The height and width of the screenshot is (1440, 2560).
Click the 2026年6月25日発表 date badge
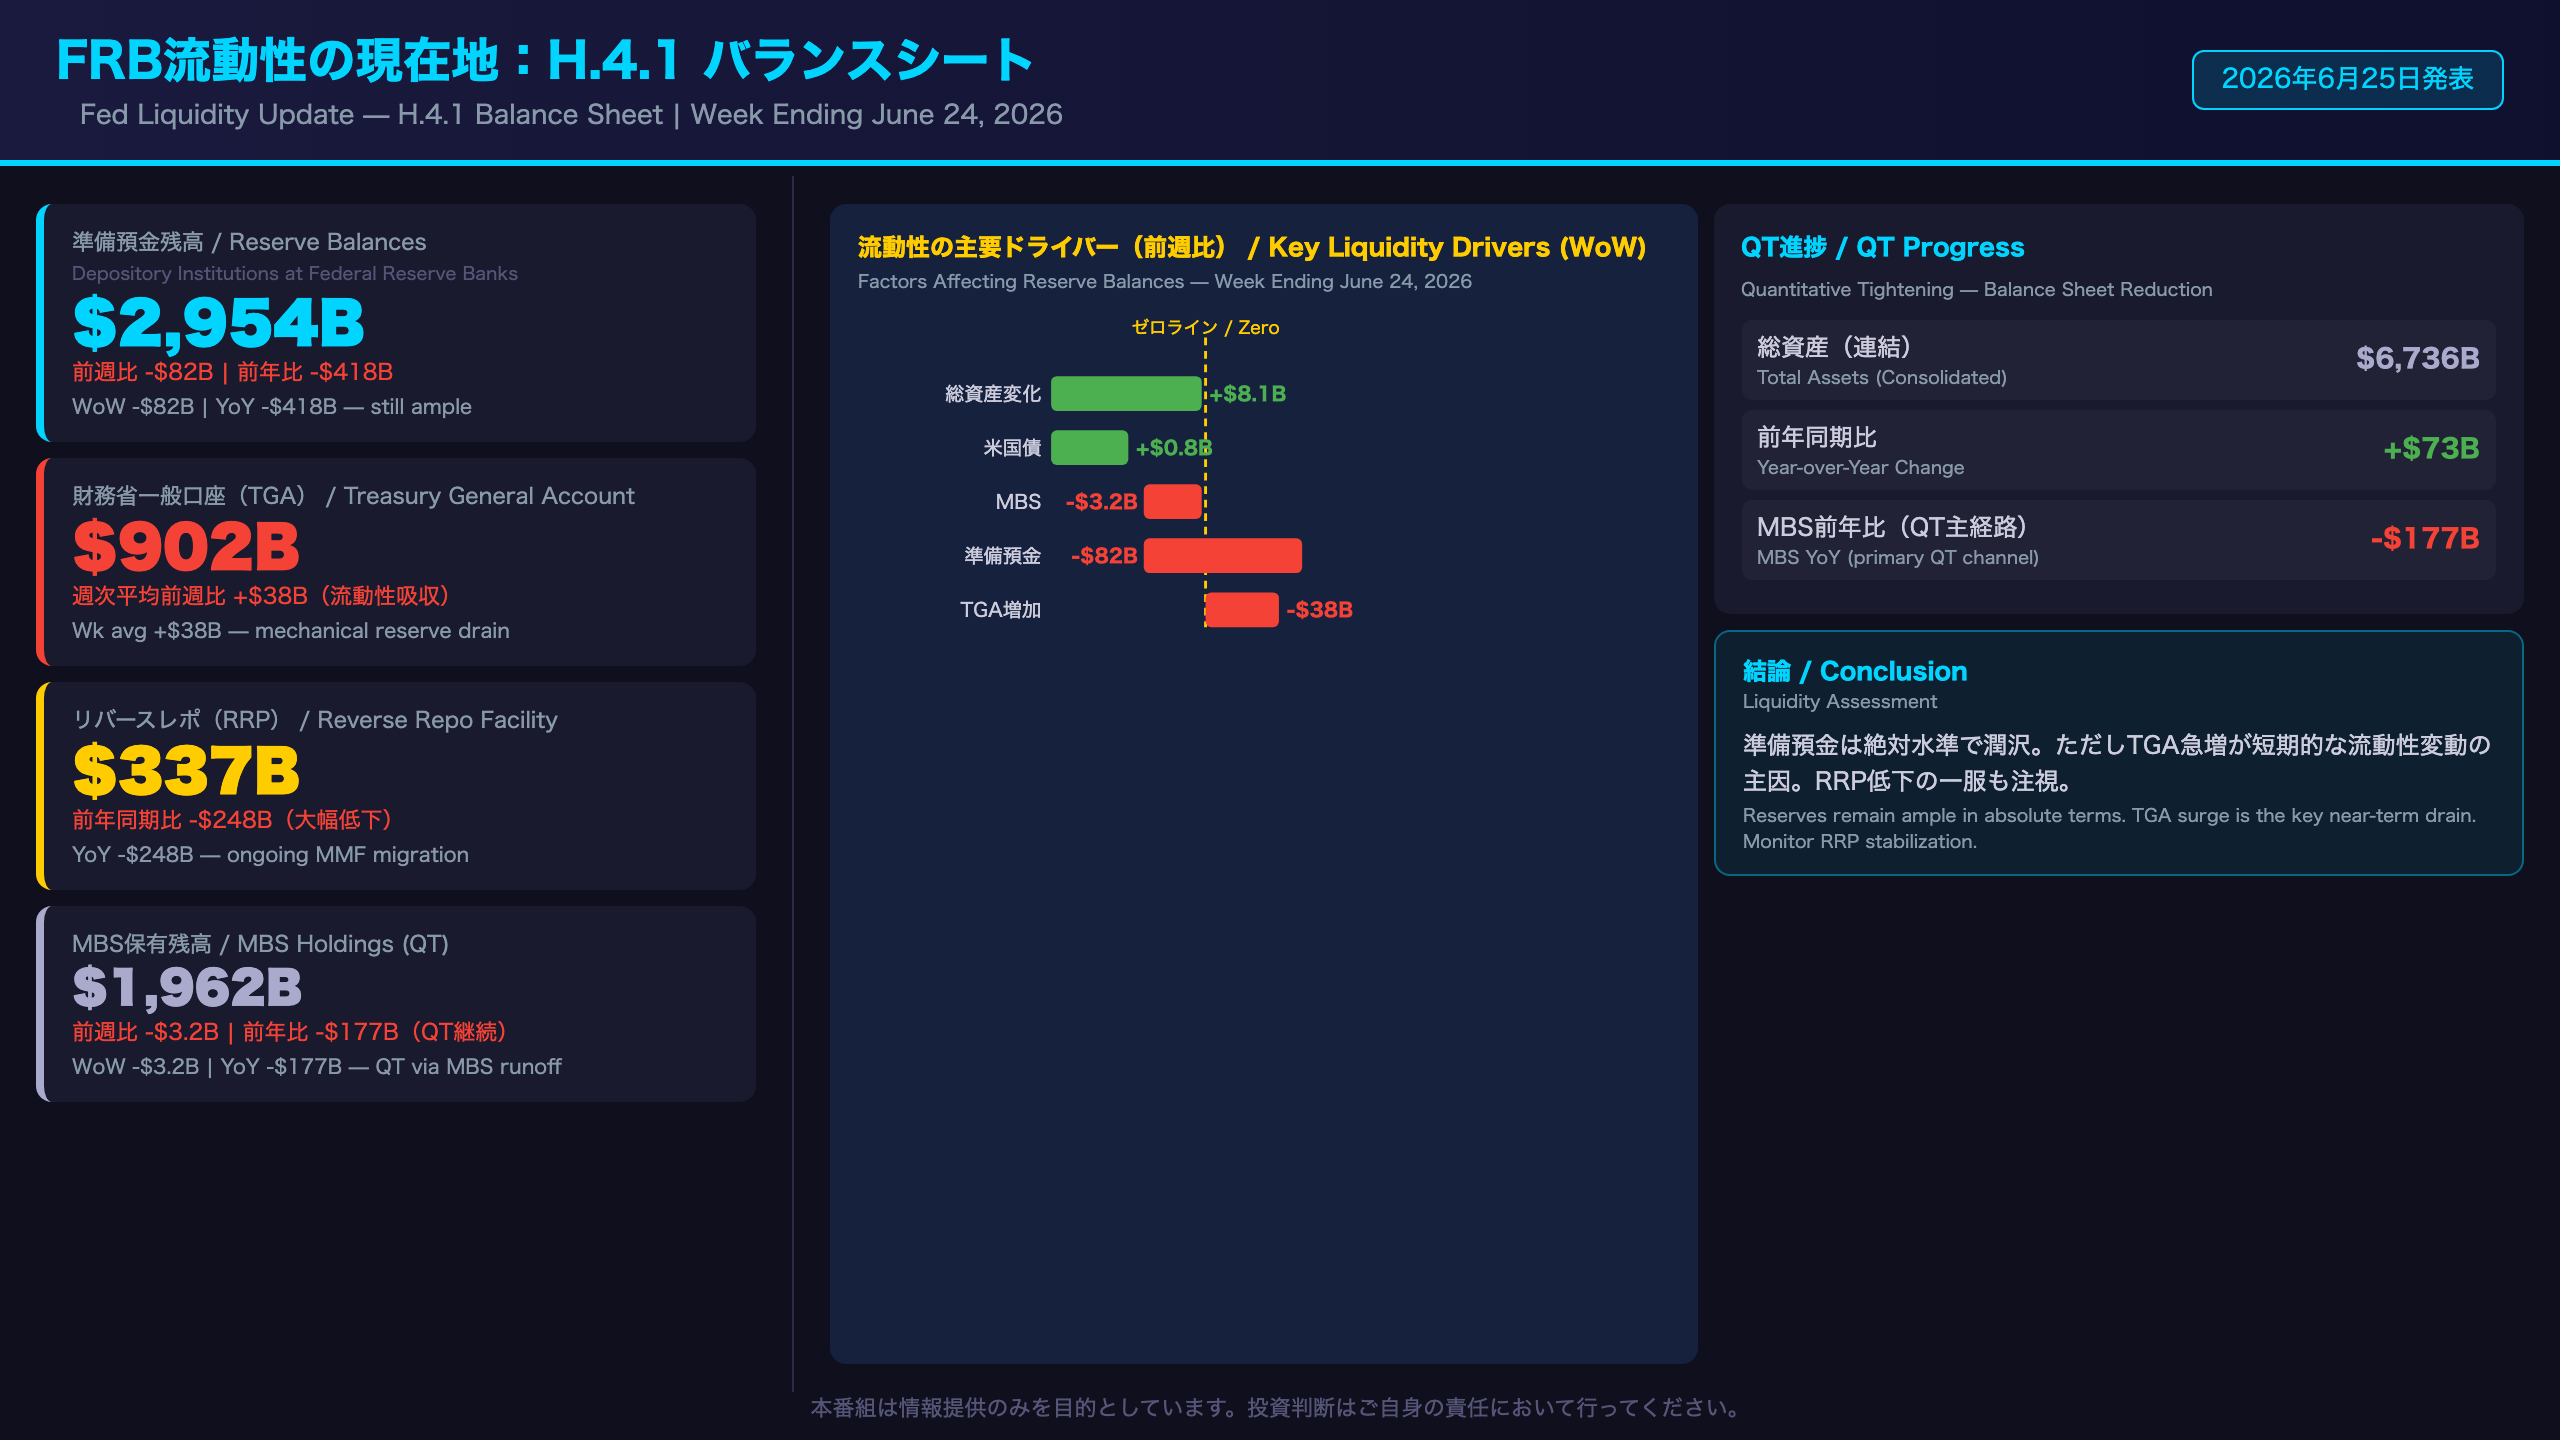coord(2347,79)
